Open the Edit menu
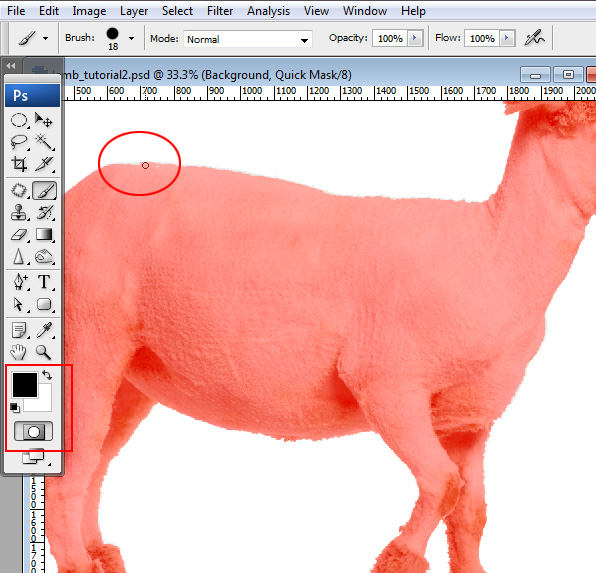596x573 pixels. tap(49, 11)
